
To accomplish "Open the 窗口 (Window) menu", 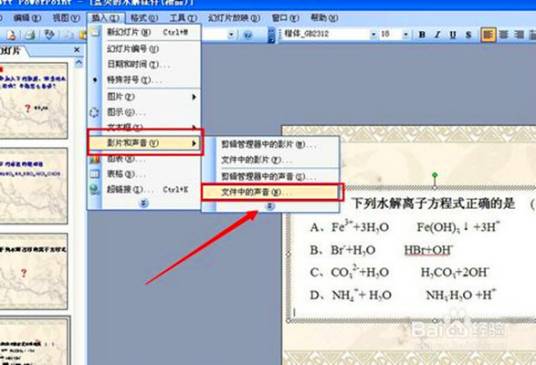I will (x=285, y=18).
